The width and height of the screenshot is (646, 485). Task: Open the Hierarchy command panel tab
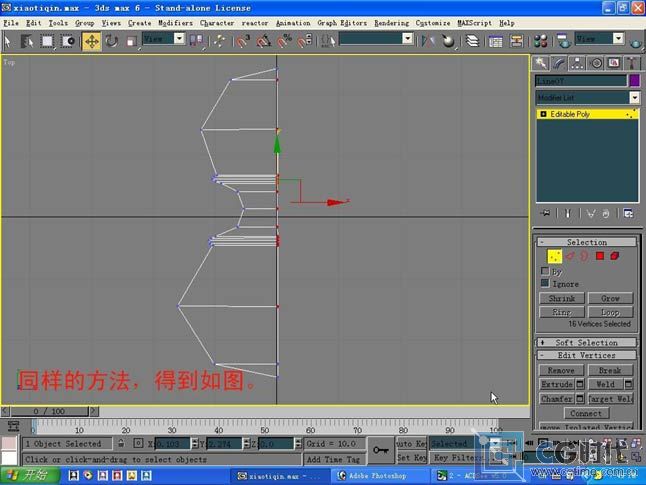pos(577,63)
